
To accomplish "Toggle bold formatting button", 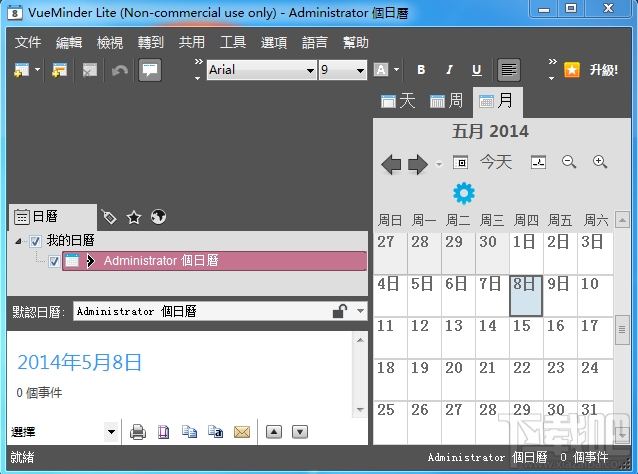I will pos(421,70).
